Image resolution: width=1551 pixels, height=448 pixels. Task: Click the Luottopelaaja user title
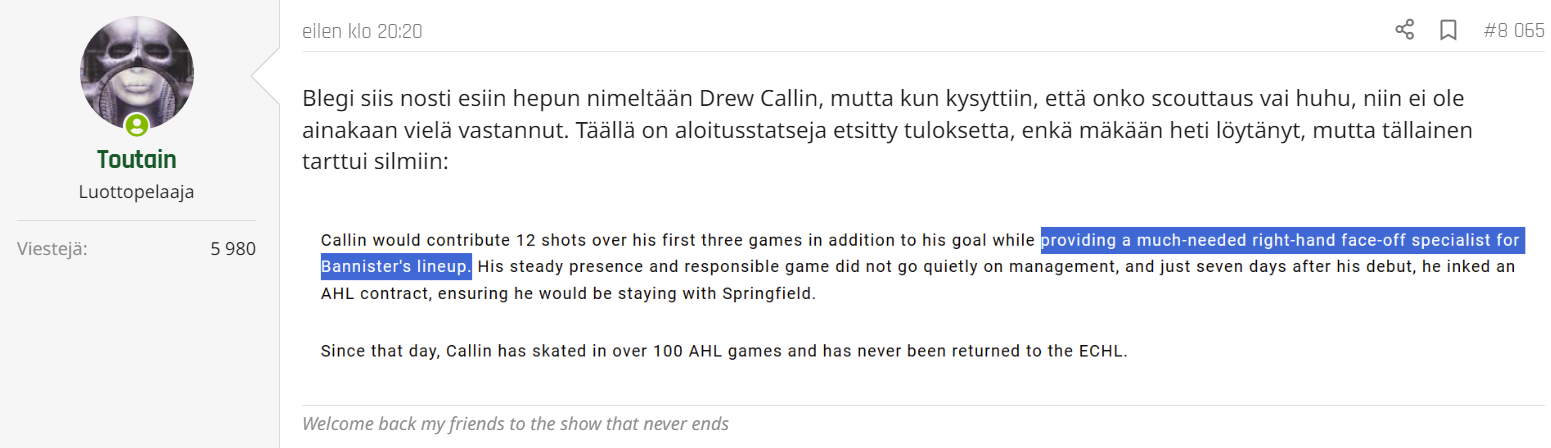click(x=137, y=191)
